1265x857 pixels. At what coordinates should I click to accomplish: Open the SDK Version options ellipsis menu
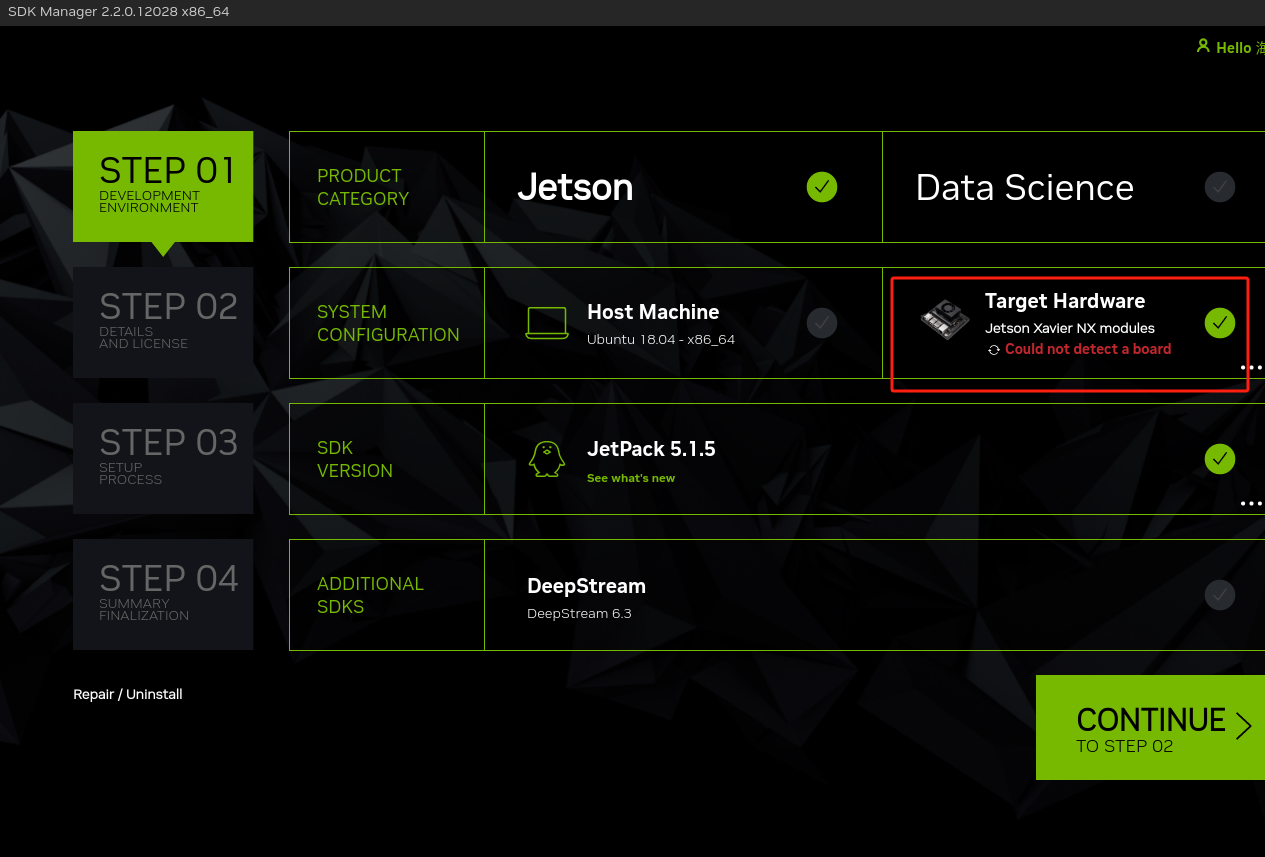click(1251, 504)
